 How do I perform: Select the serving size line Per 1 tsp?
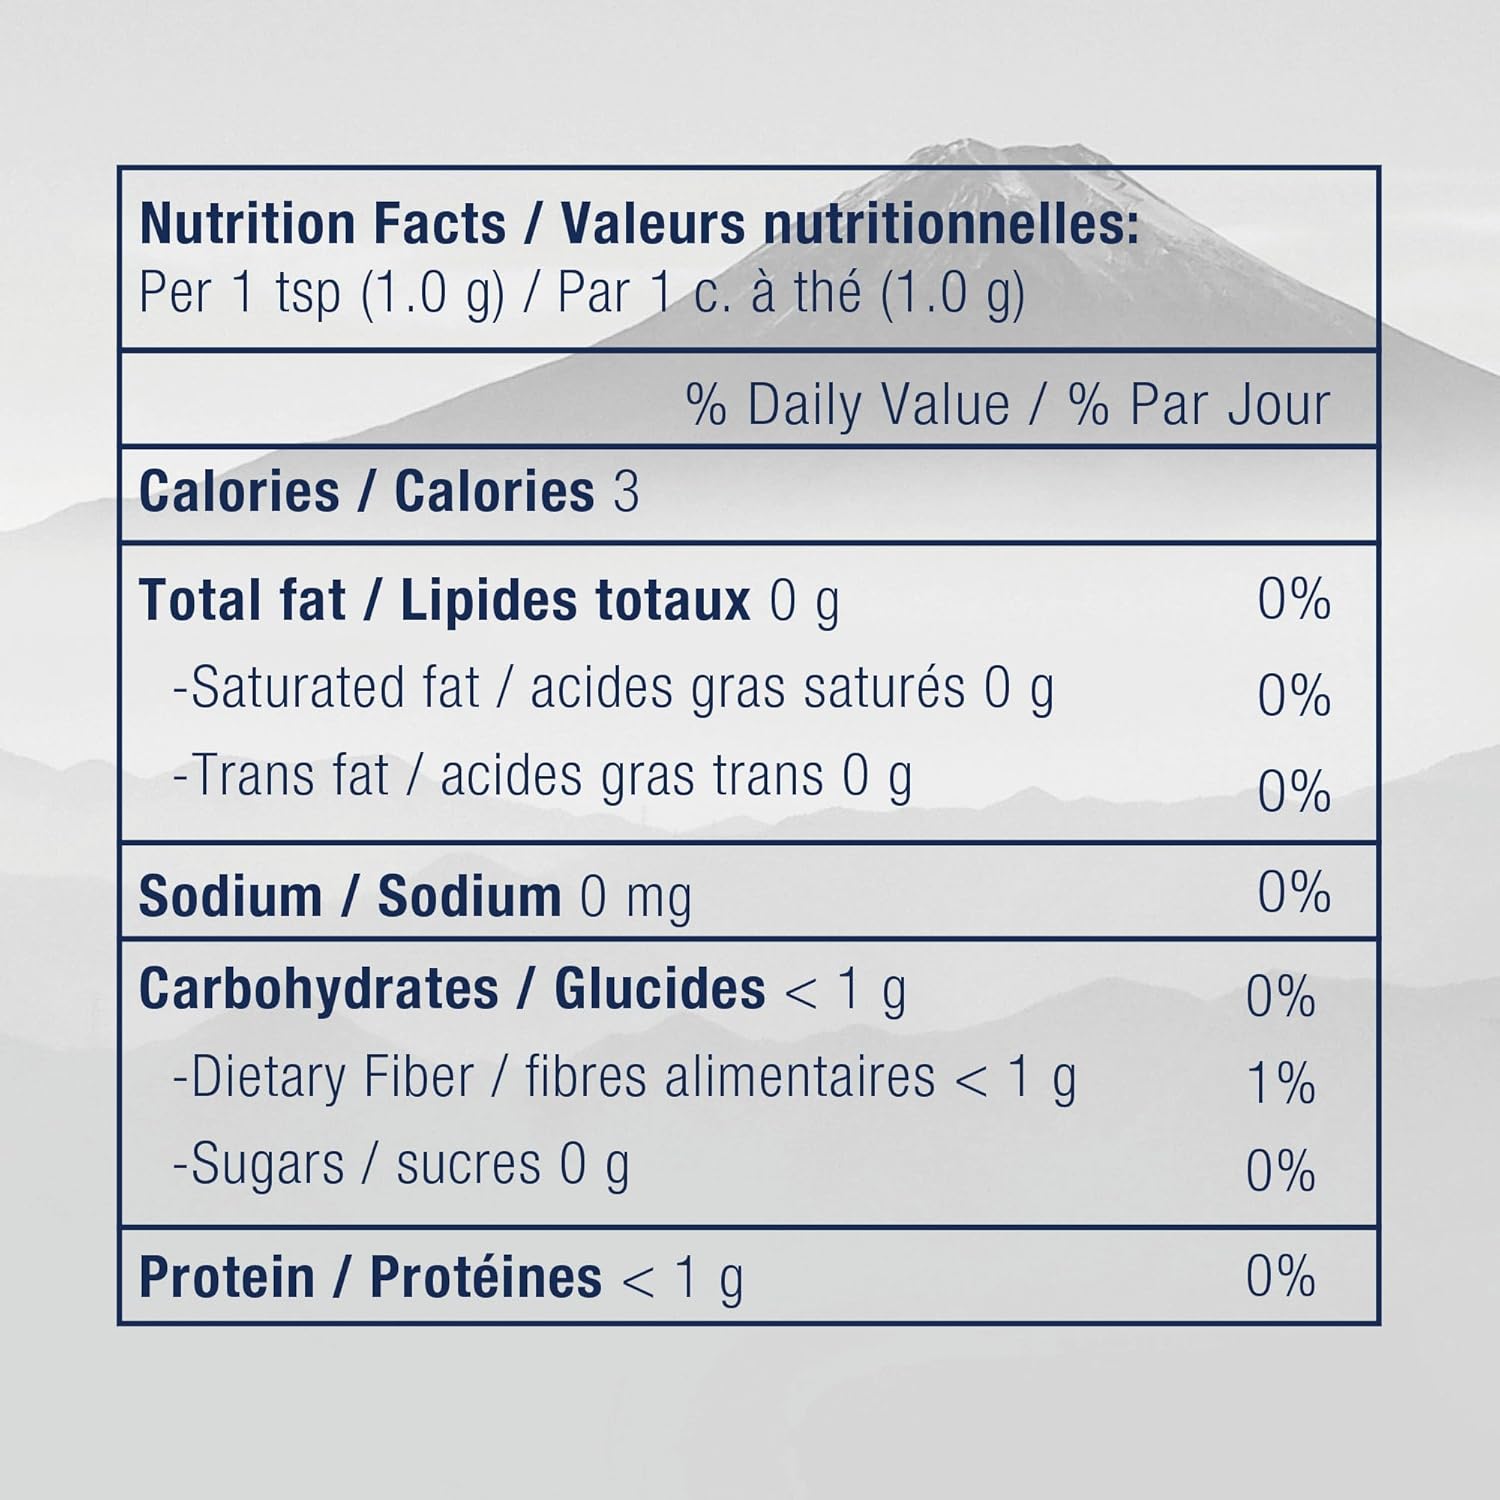582,293
